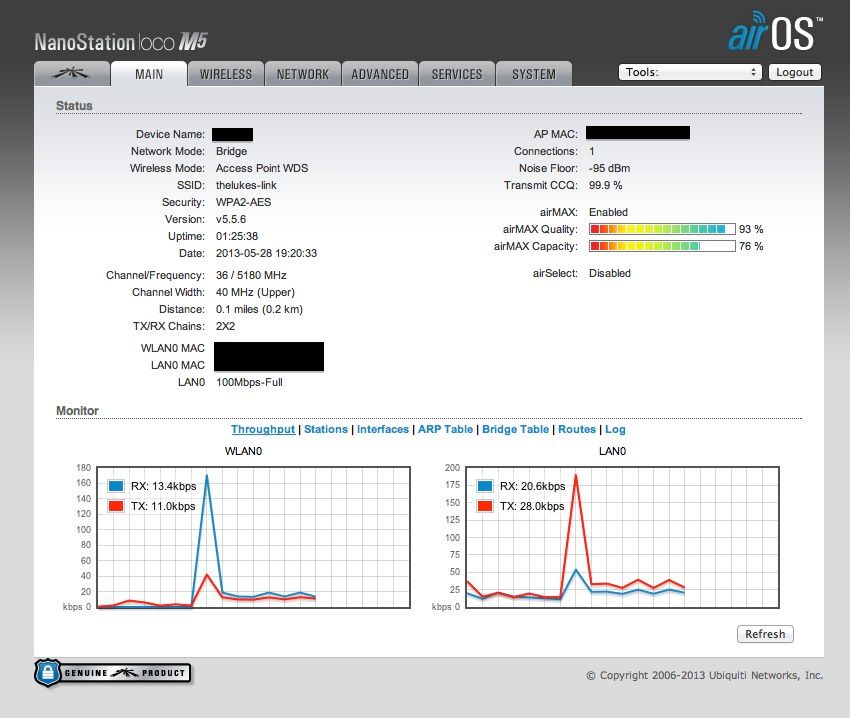Go to the NETWORK tab
The image size is (850, 718).
[302, 74]
